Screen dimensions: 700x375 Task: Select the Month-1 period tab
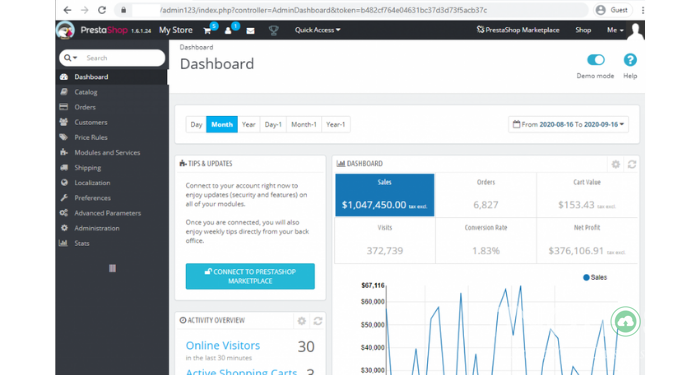point(304,125)
